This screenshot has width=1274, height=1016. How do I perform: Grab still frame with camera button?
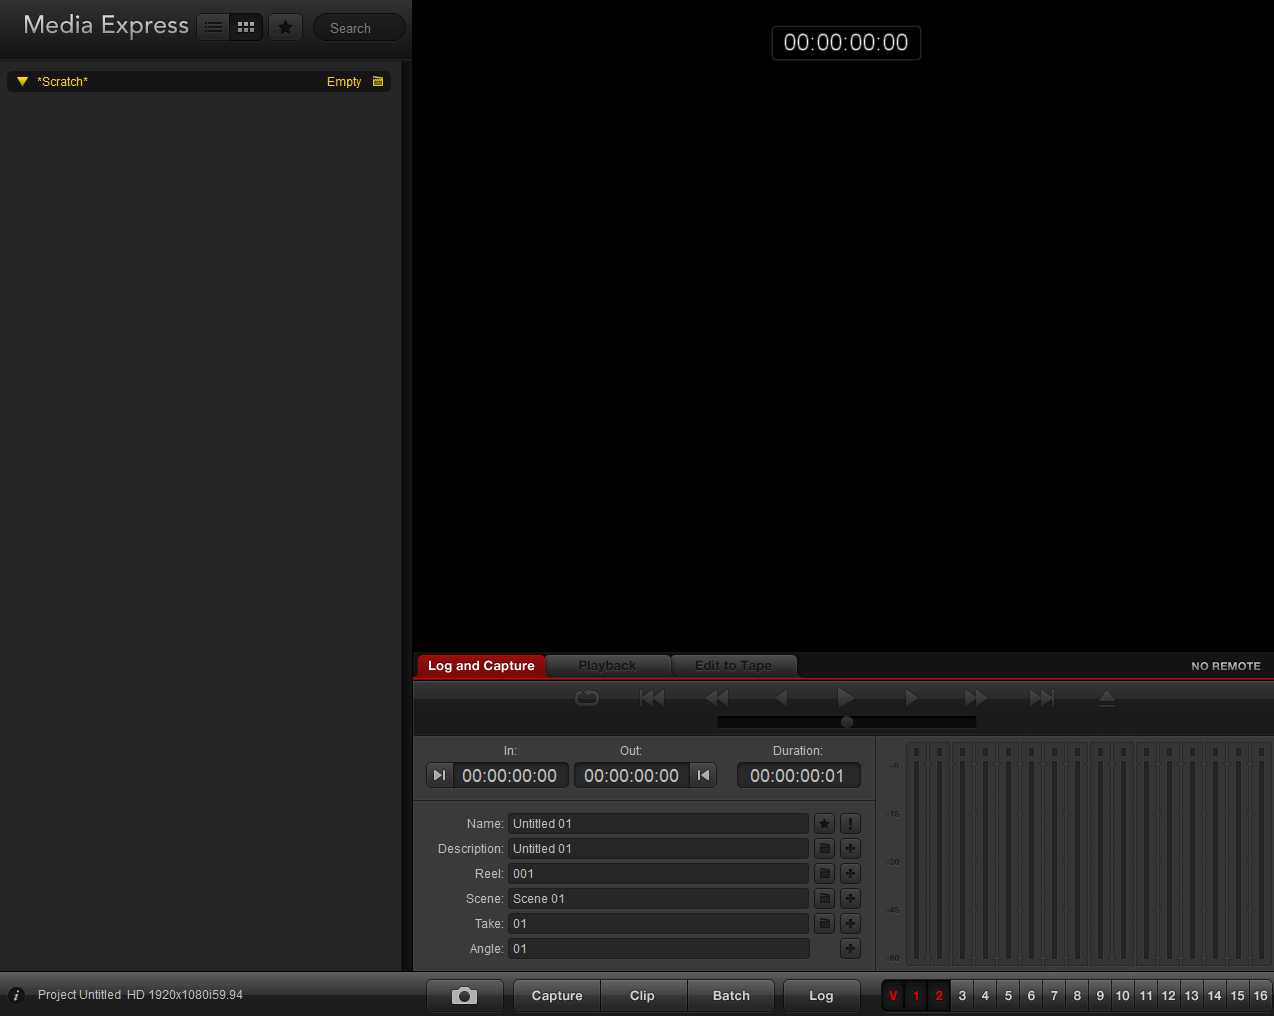464,996
